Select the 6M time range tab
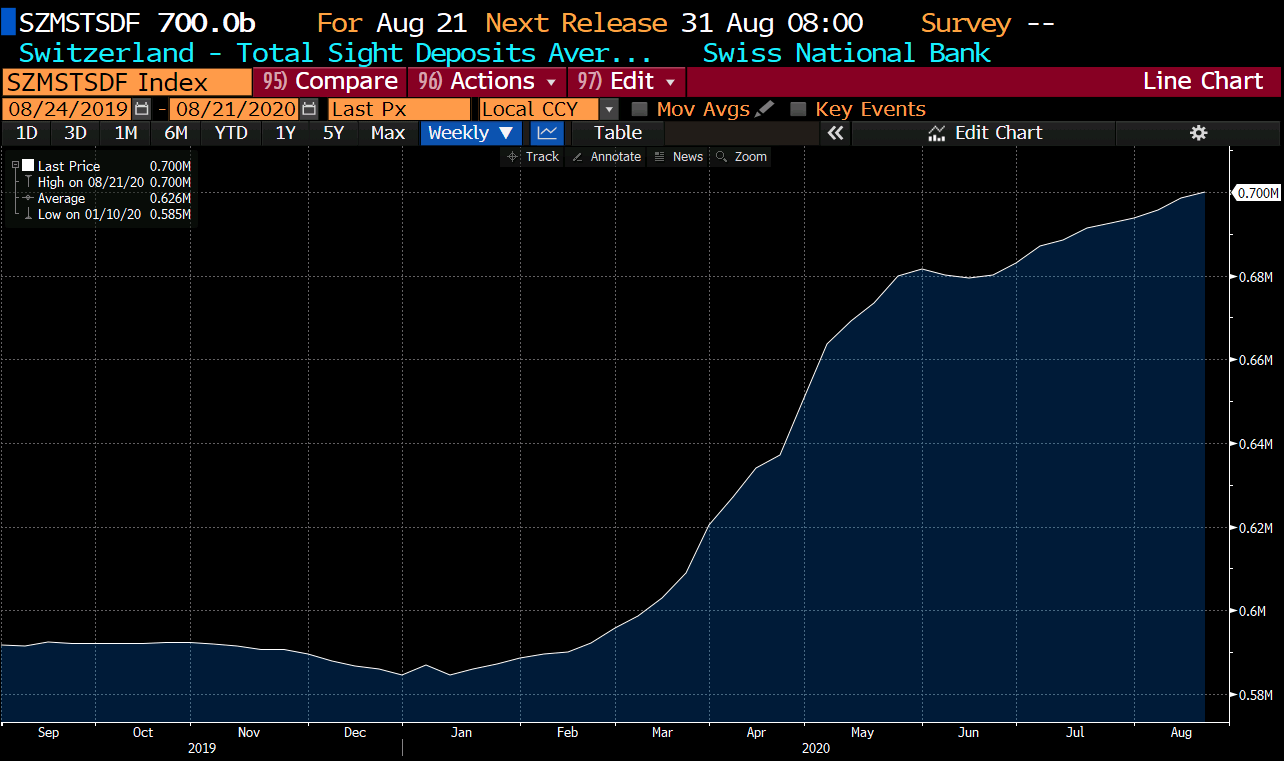The width and height of the screenshot is (1284, 761). coord(176,133)
